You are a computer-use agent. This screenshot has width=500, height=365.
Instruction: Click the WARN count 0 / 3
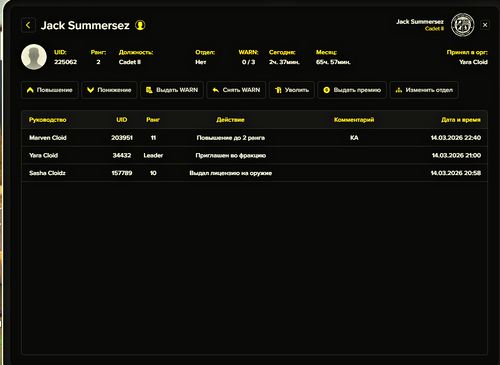[249, 62]
